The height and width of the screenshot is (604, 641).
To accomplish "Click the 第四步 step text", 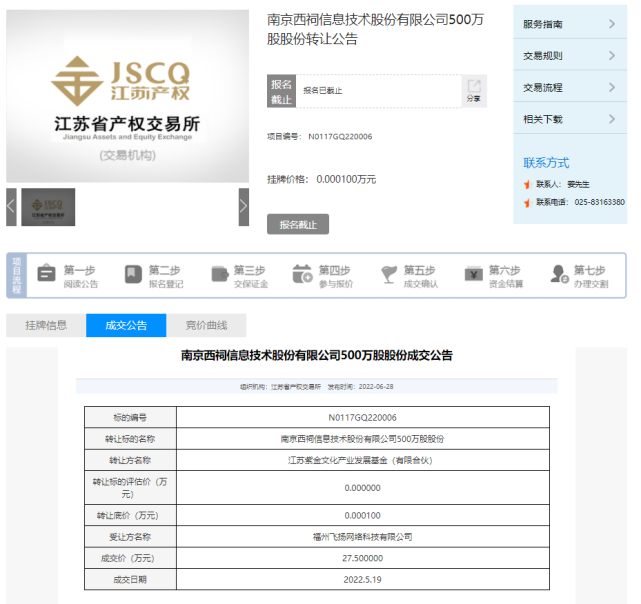I will [334, 270].
